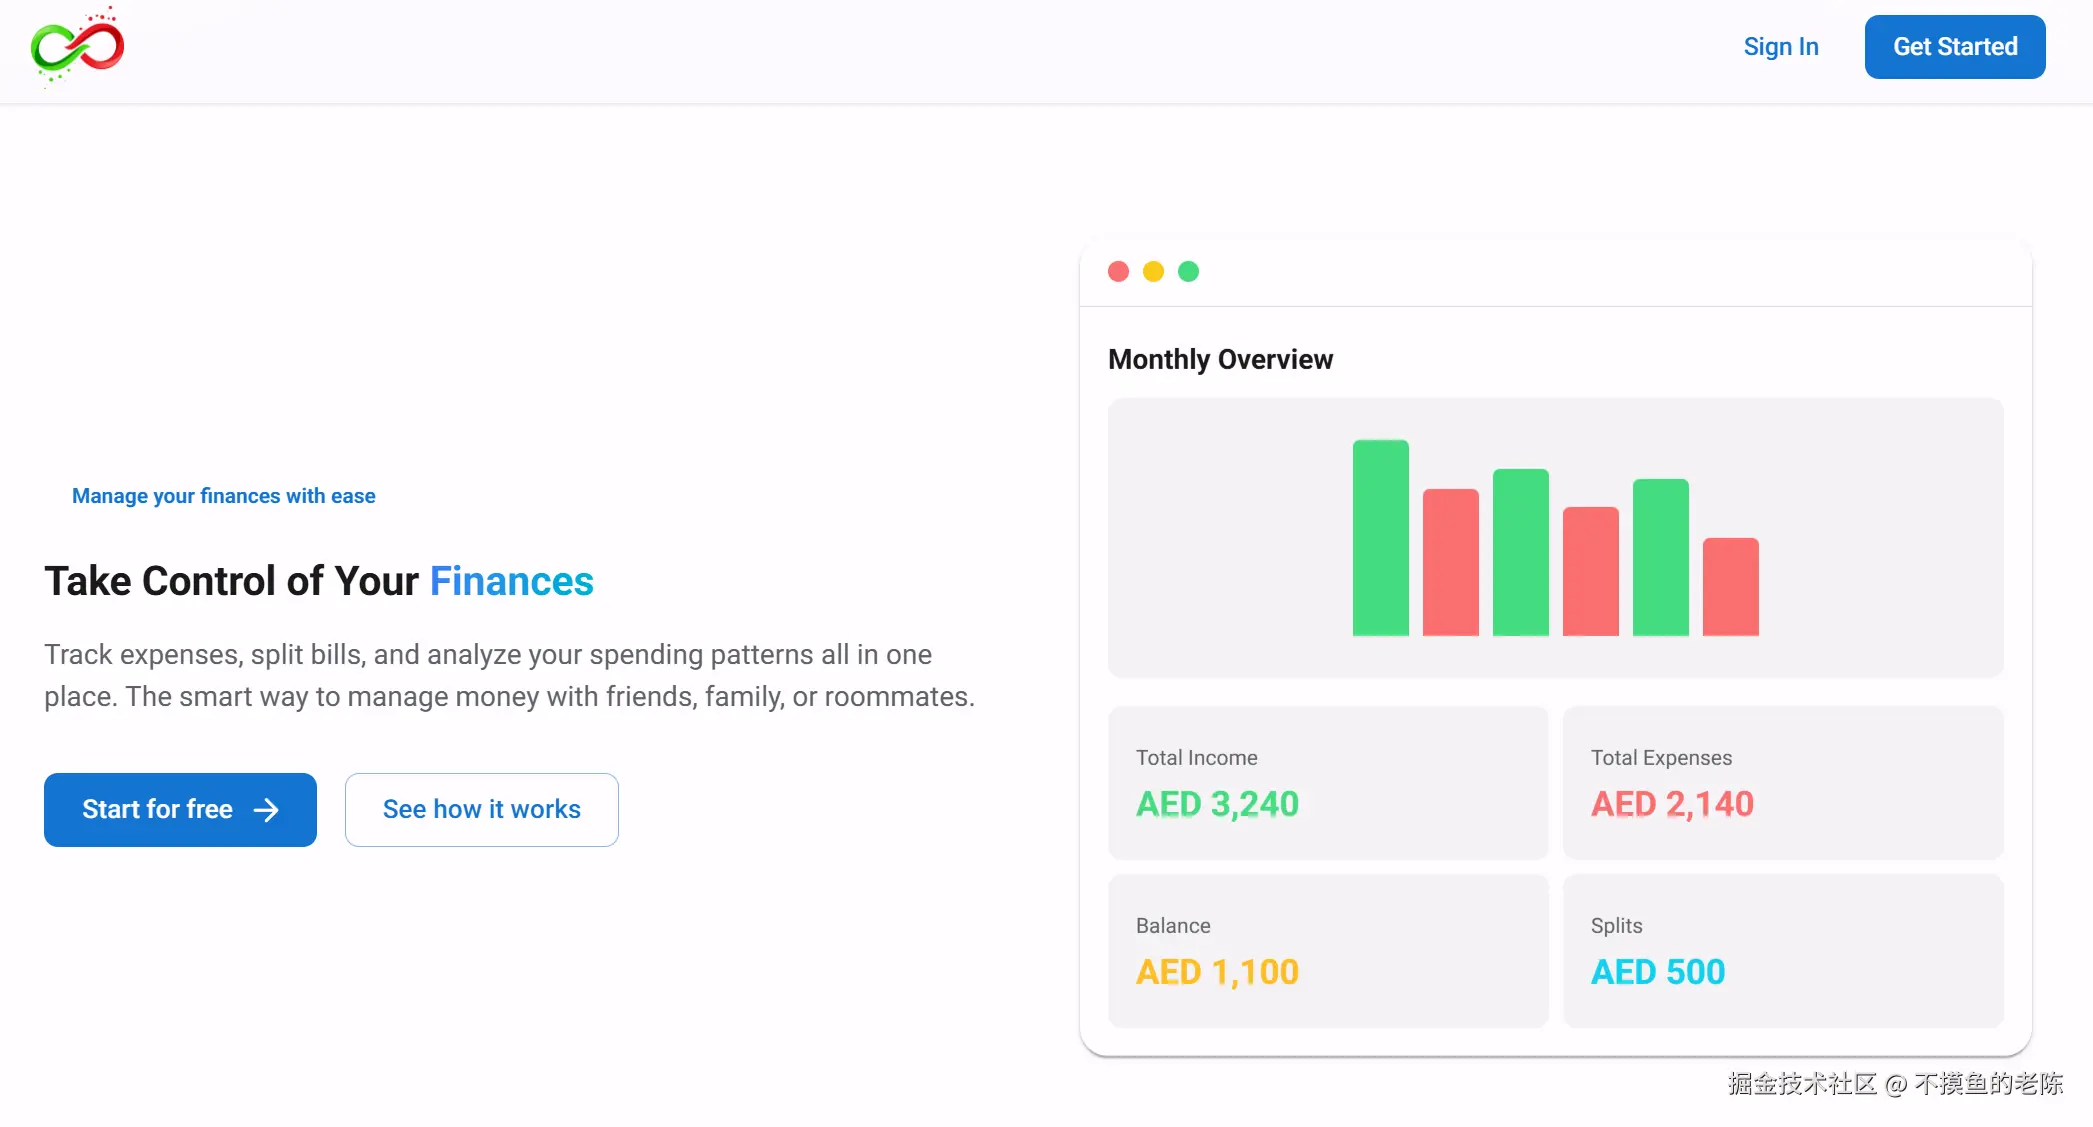The height and width of the screenshot is (1127, 2093).
Task: Open the Sign In link
Action: [1780, 47]
